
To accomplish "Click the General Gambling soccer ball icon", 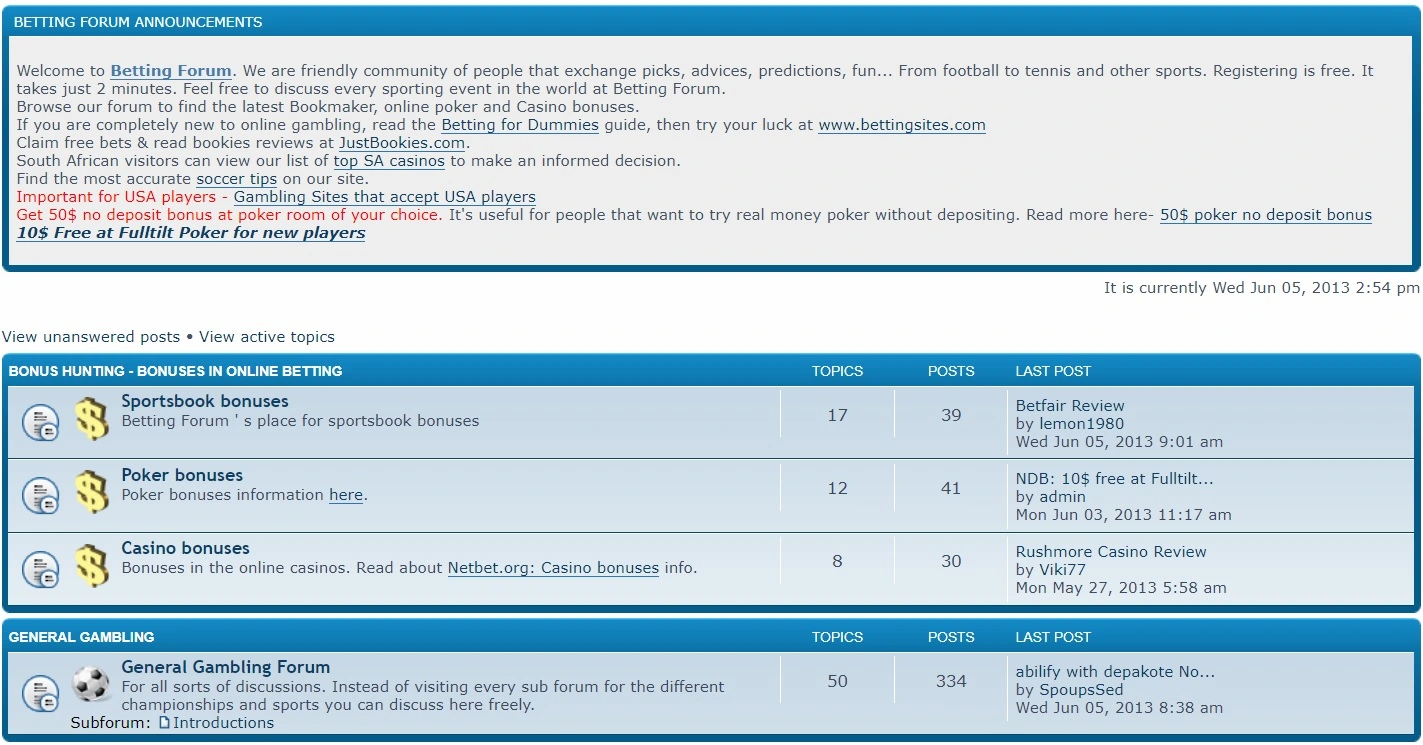I will (x=91, y=685).
